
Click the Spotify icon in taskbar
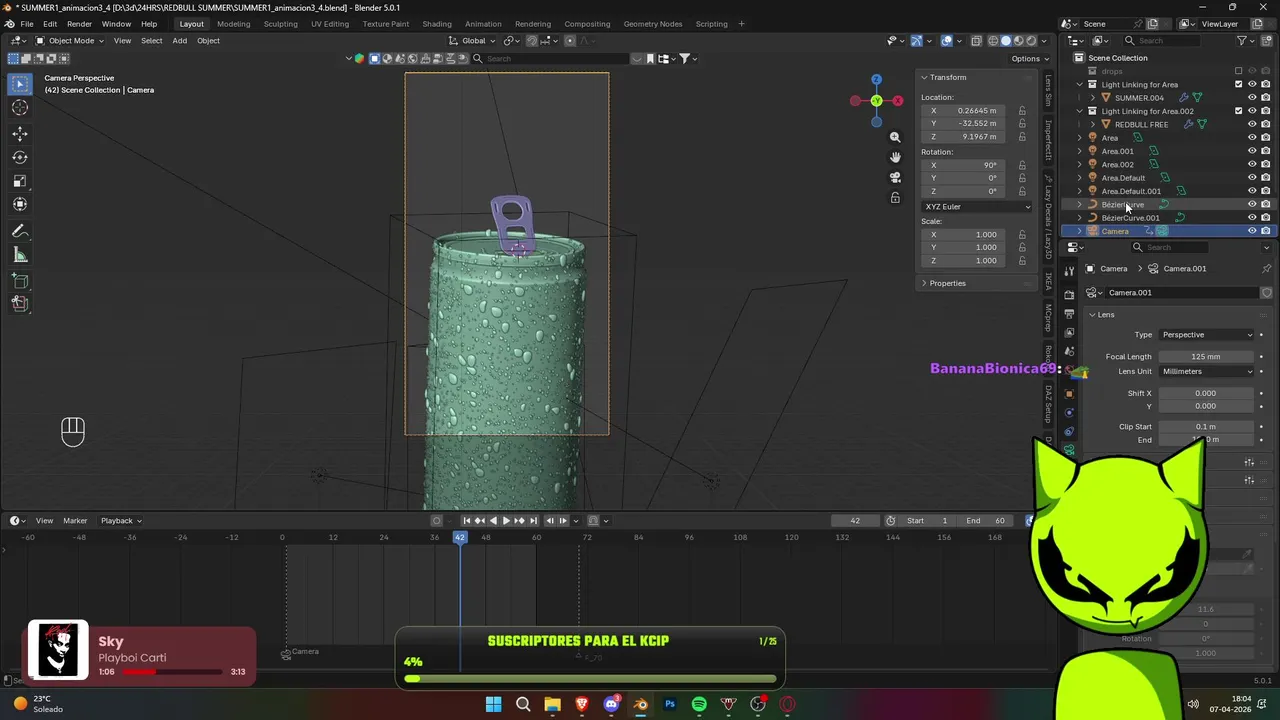(699, 704)
